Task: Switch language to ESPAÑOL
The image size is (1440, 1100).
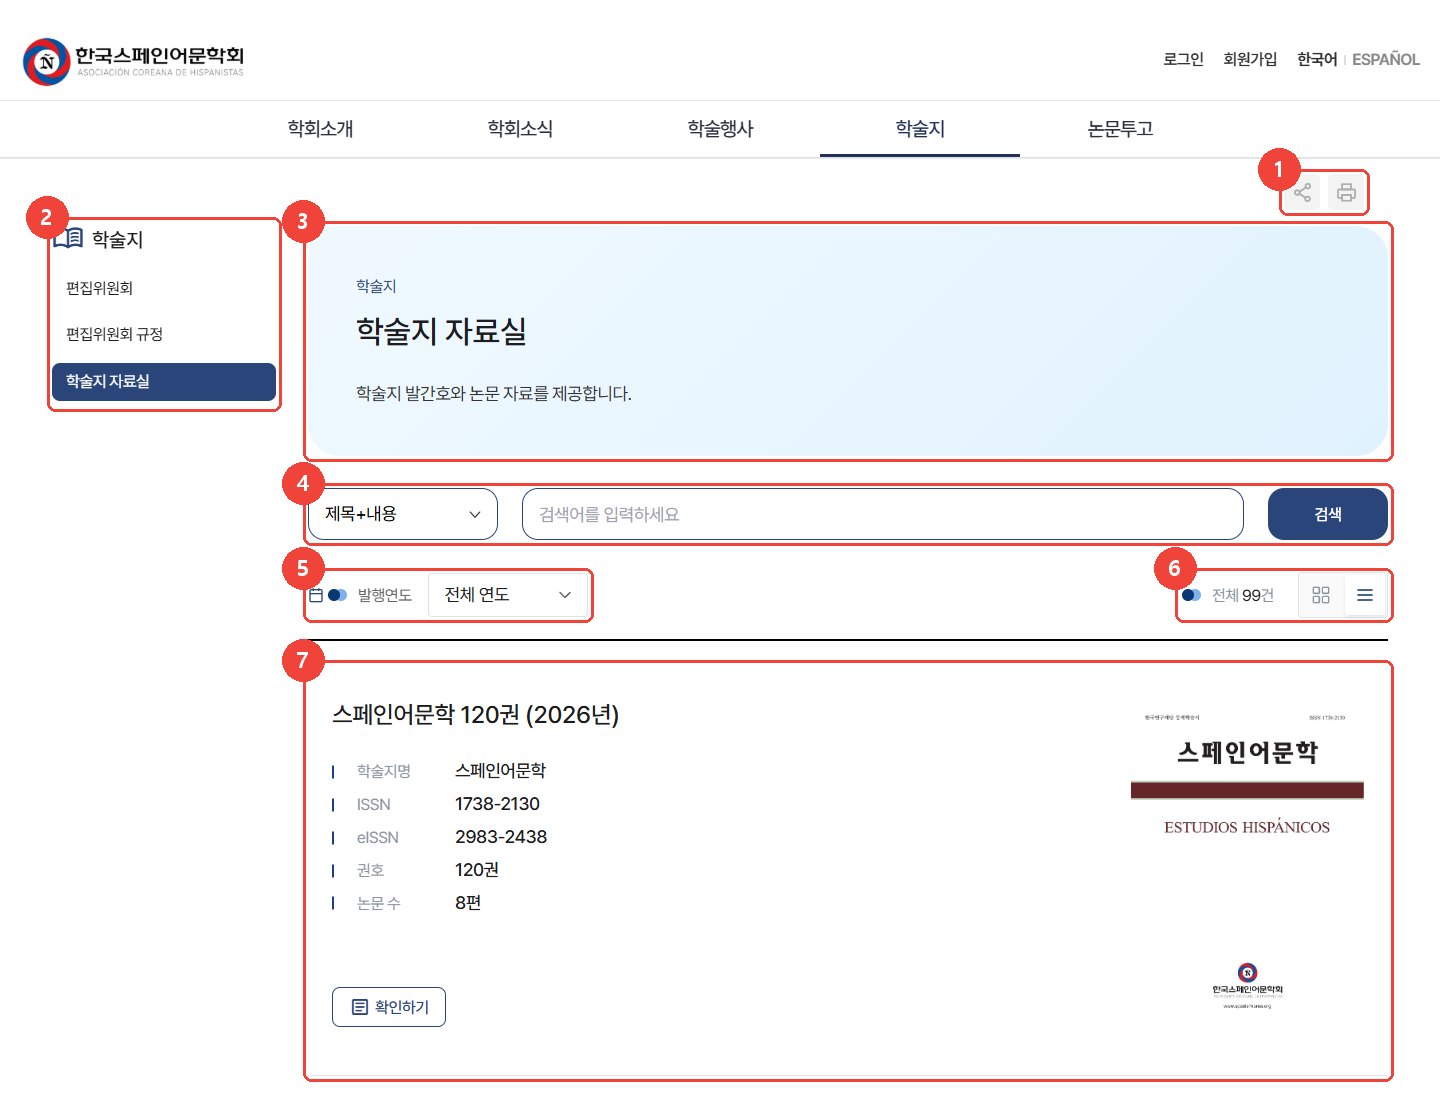Action: point(1386,59)
